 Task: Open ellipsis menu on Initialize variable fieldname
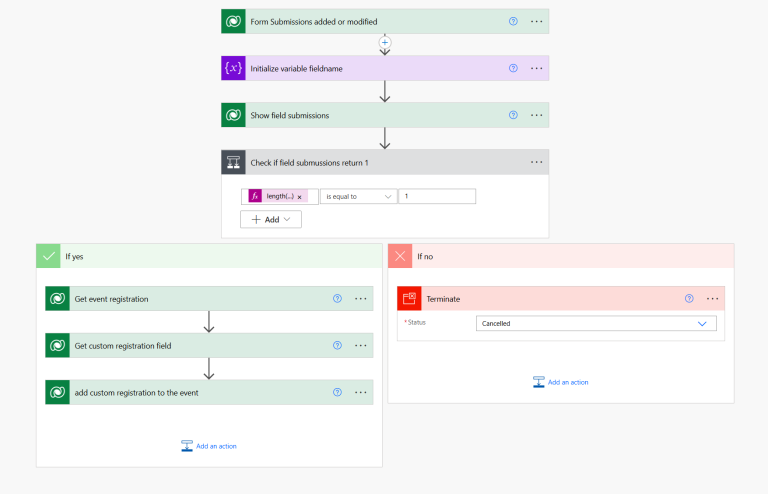click(536, 68)
